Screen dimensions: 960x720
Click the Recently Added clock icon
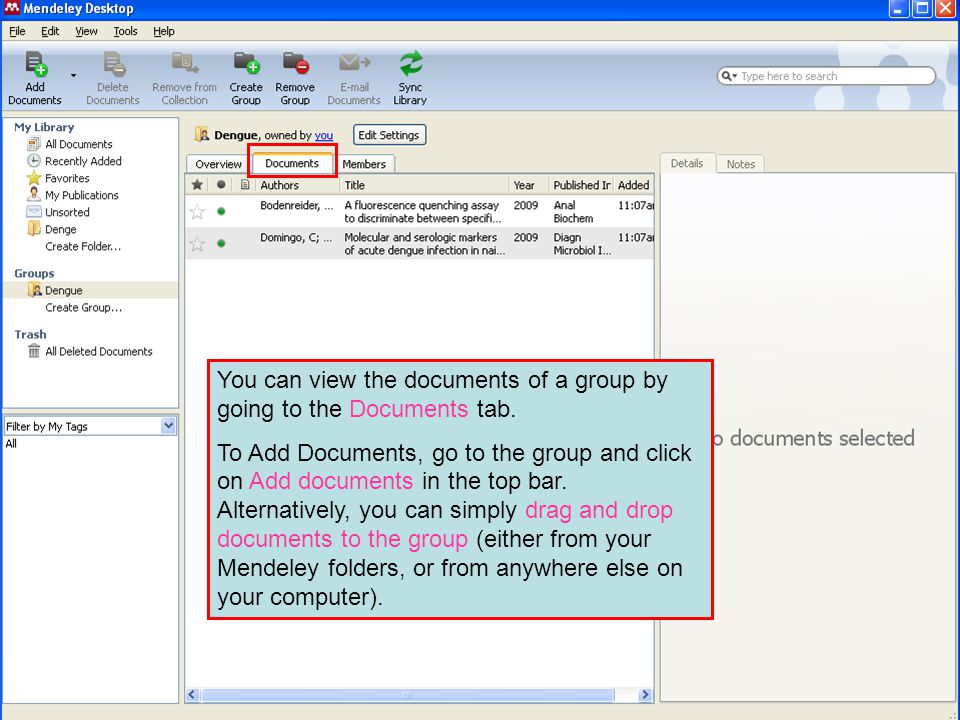(x=34, y=161)
